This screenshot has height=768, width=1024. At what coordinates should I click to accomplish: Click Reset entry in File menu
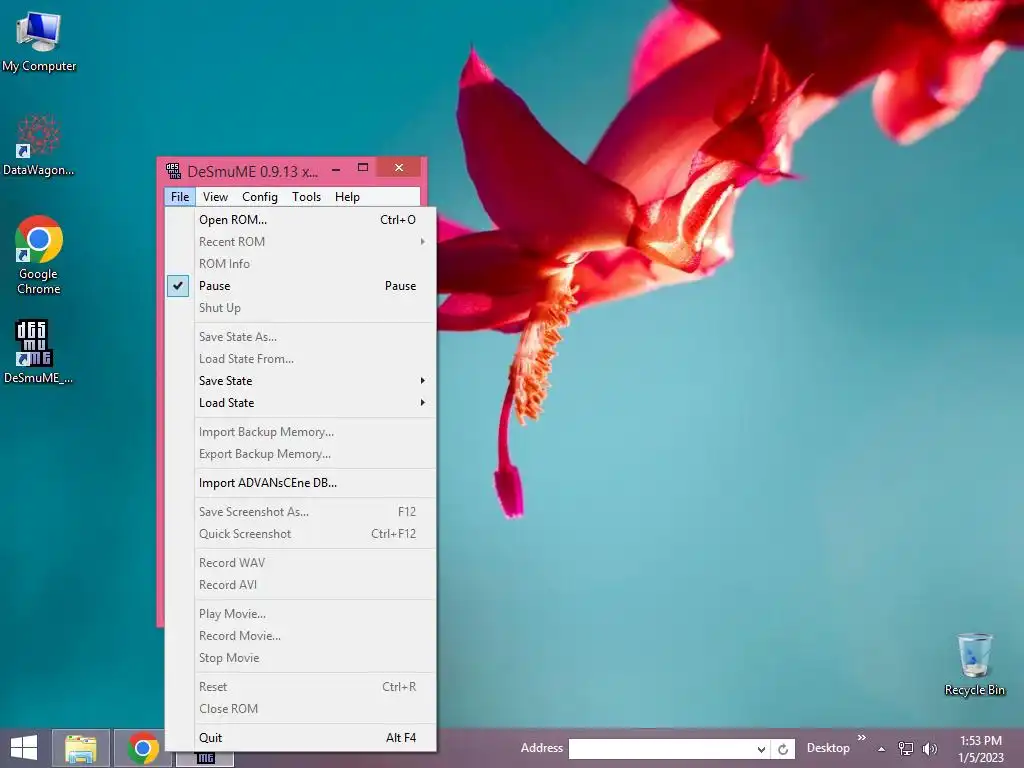(x=300, y=687)
